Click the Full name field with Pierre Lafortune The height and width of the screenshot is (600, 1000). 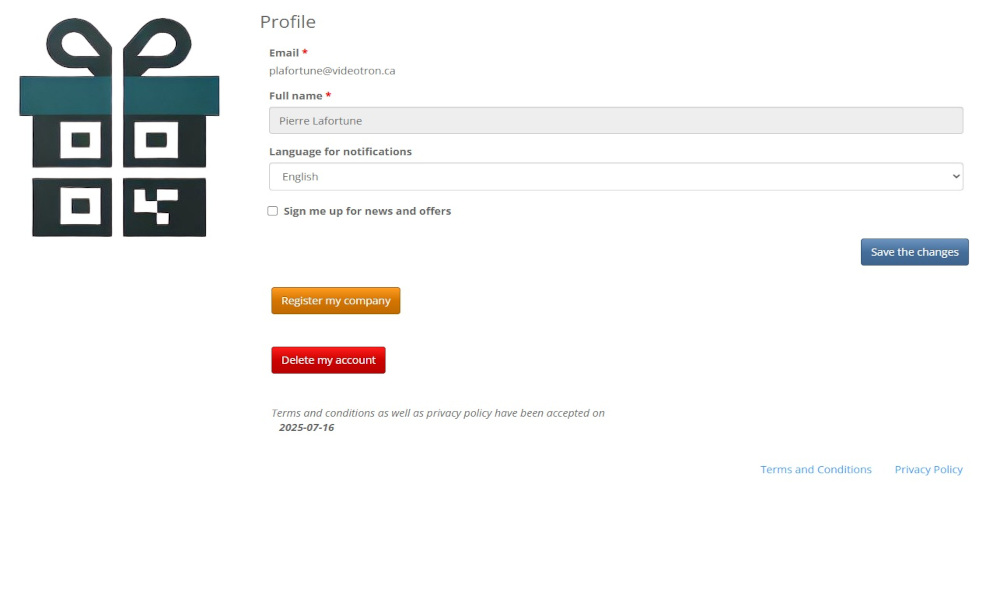coord(615,121)
